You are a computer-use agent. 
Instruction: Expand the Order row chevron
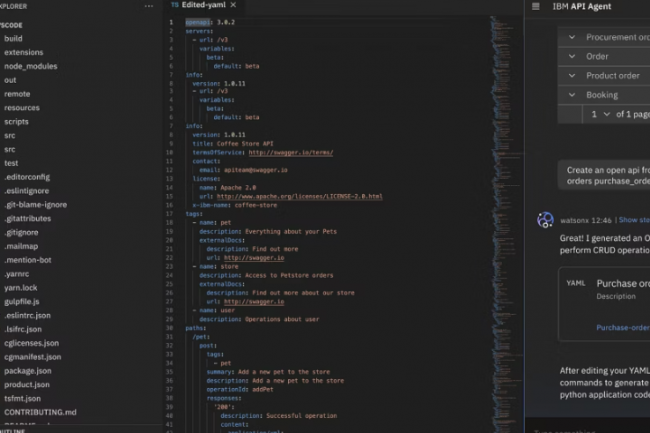click(x=572, y=56)
